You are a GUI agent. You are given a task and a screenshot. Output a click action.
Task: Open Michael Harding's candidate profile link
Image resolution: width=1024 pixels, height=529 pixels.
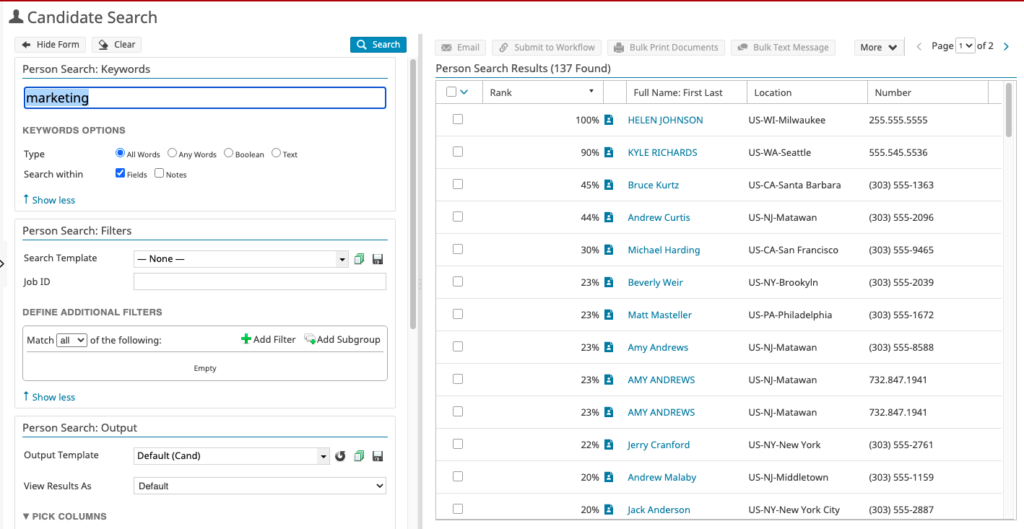[x=663, y=250]
